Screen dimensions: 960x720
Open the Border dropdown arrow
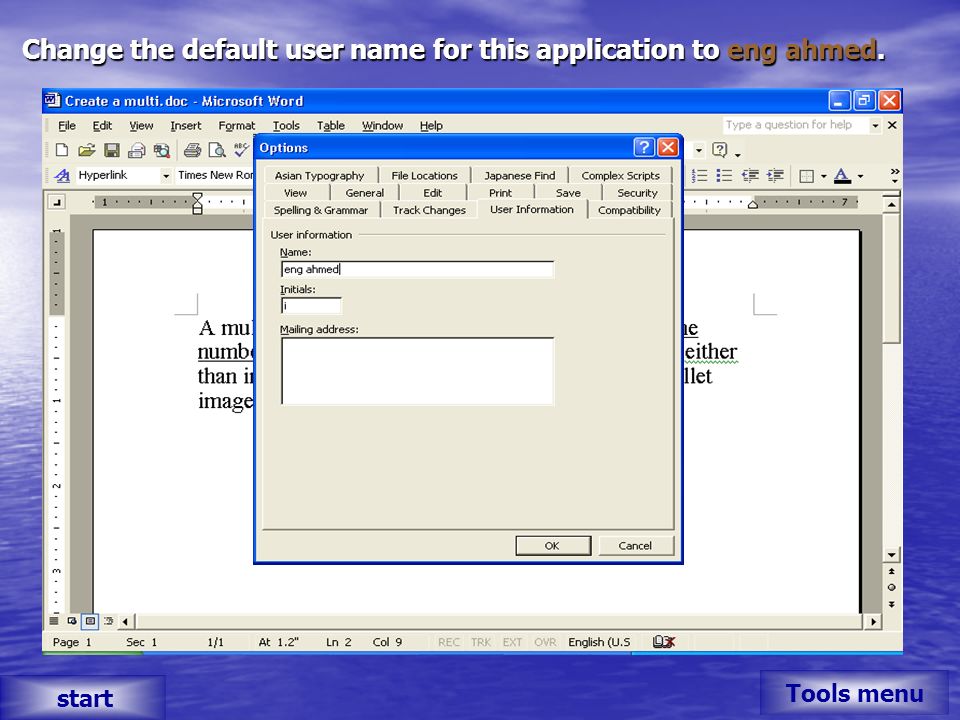pos(823,177)
